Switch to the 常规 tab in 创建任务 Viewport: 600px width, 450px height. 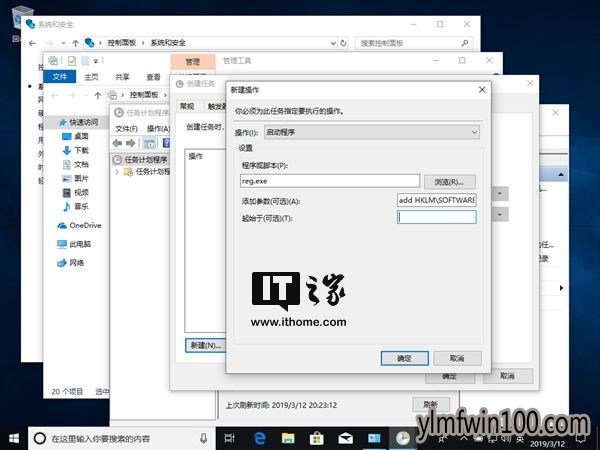[186, 106]
